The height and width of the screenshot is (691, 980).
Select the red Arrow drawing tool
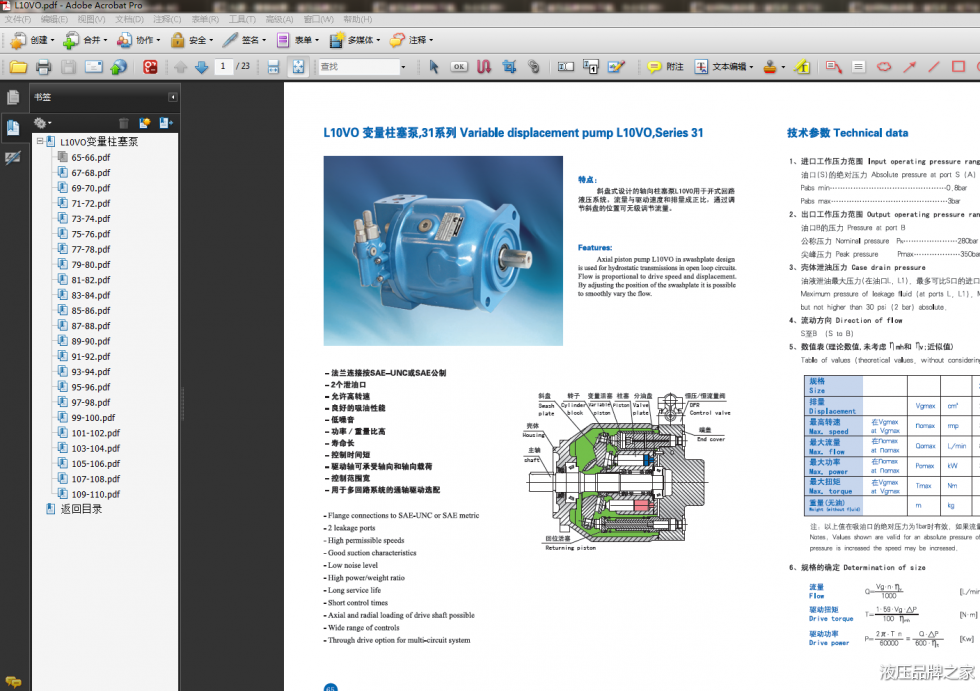tap(909, 67)
